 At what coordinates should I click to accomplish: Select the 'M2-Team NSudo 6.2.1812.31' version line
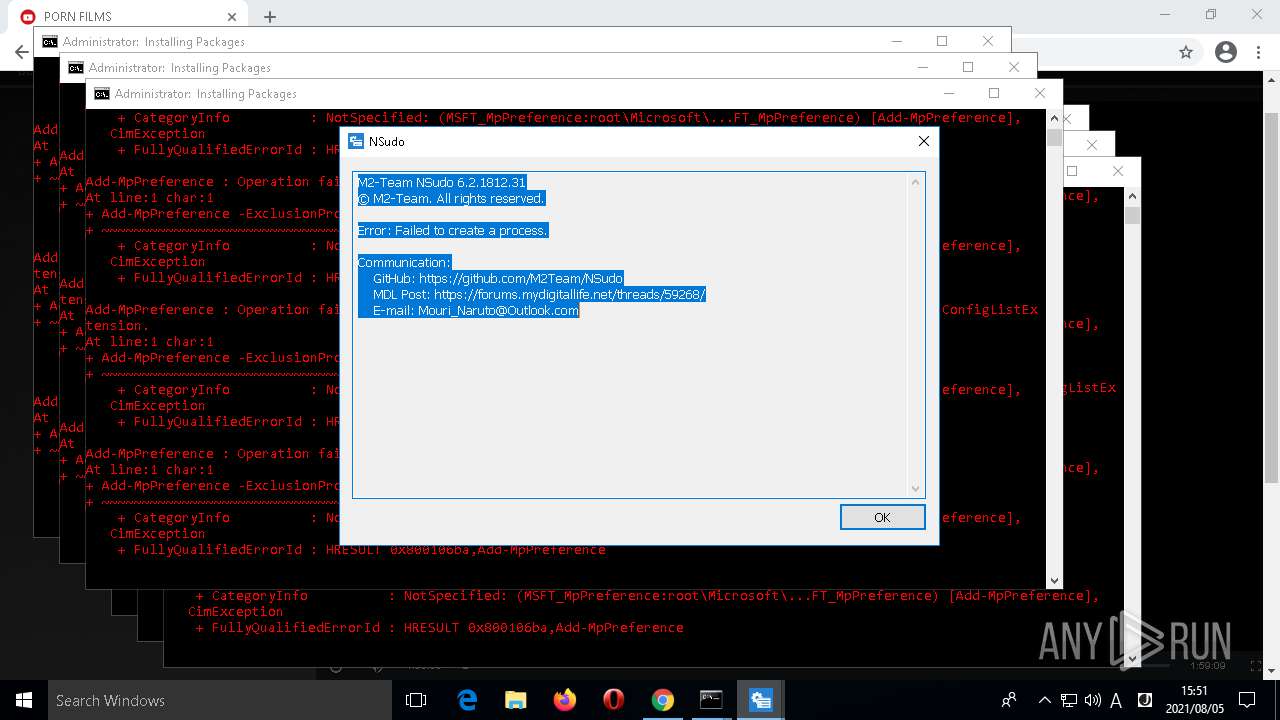(441, 183)
